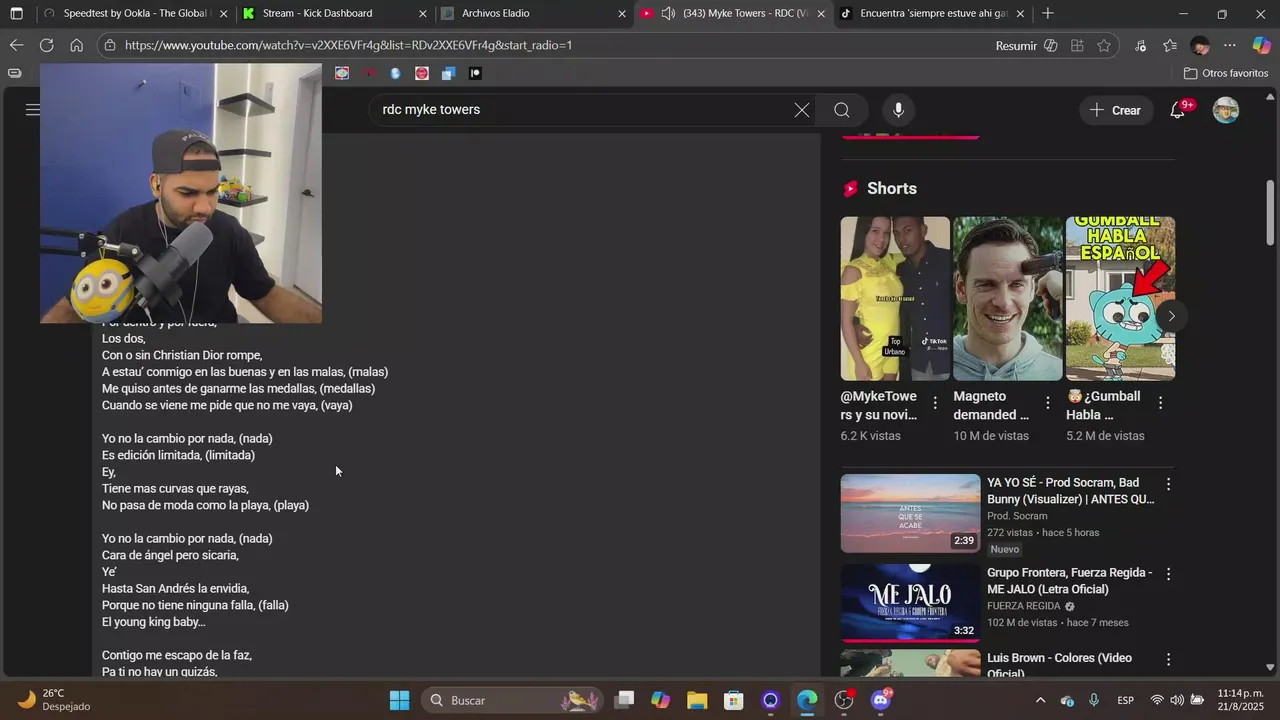
Task: Open YouTube hamburger guide menu
Action: [x=32, y=110]
